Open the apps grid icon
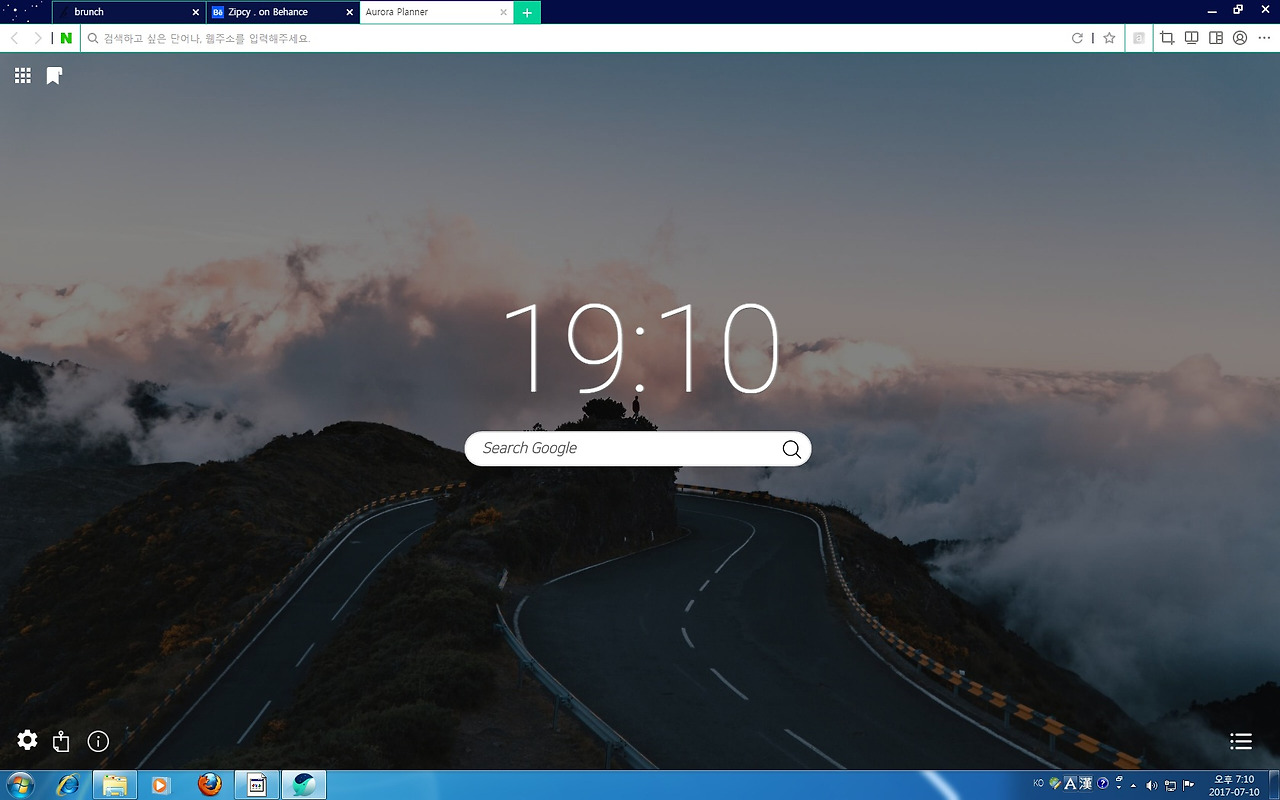1280x800 pixels. tap(23, 76)
